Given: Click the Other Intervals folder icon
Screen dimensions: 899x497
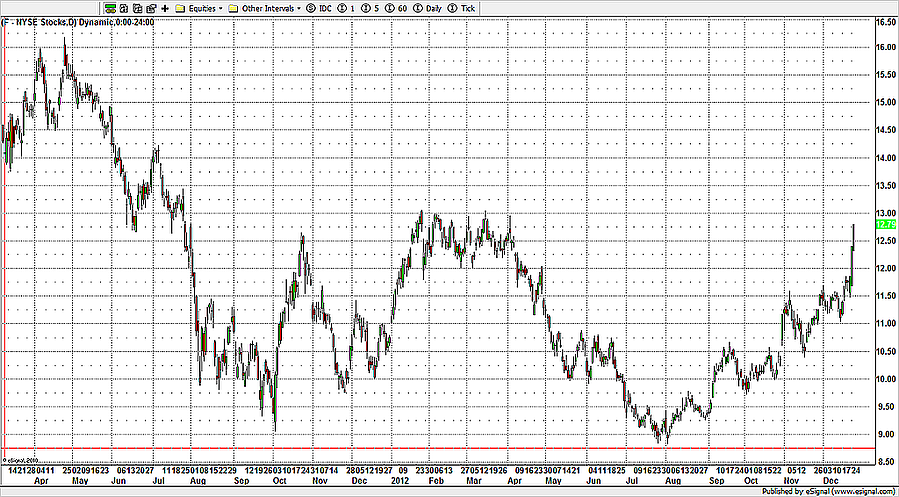Looking at the screenshot, I should 233,7.
